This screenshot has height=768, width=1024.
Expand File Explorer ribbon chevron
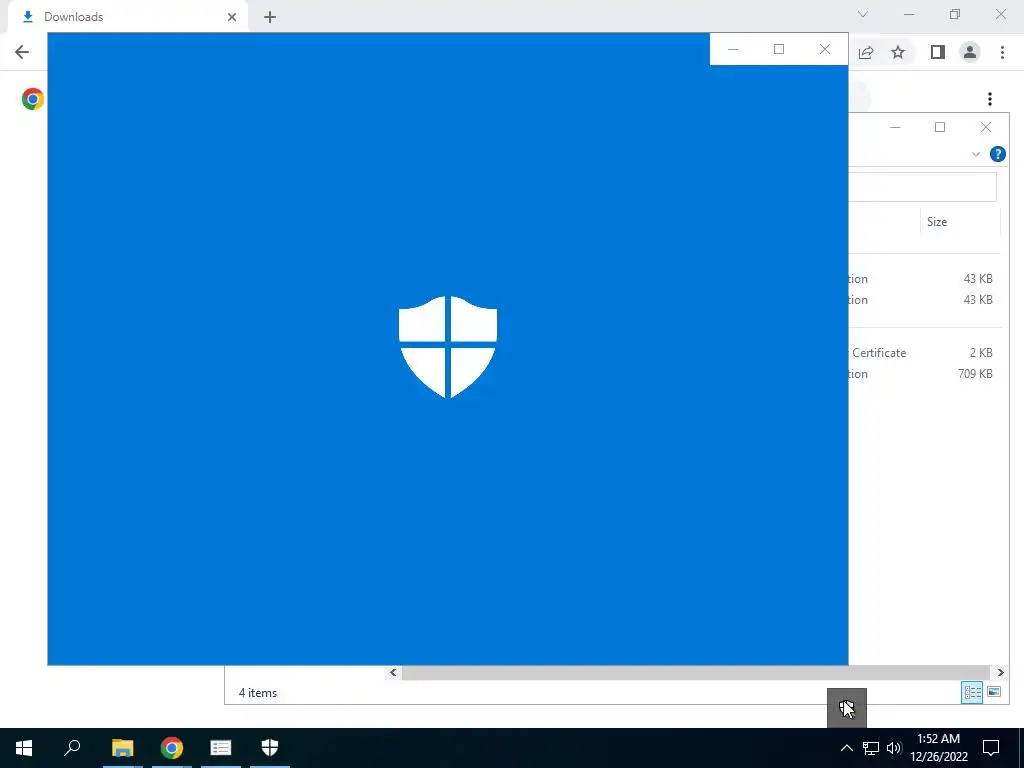tap(976, 154)
